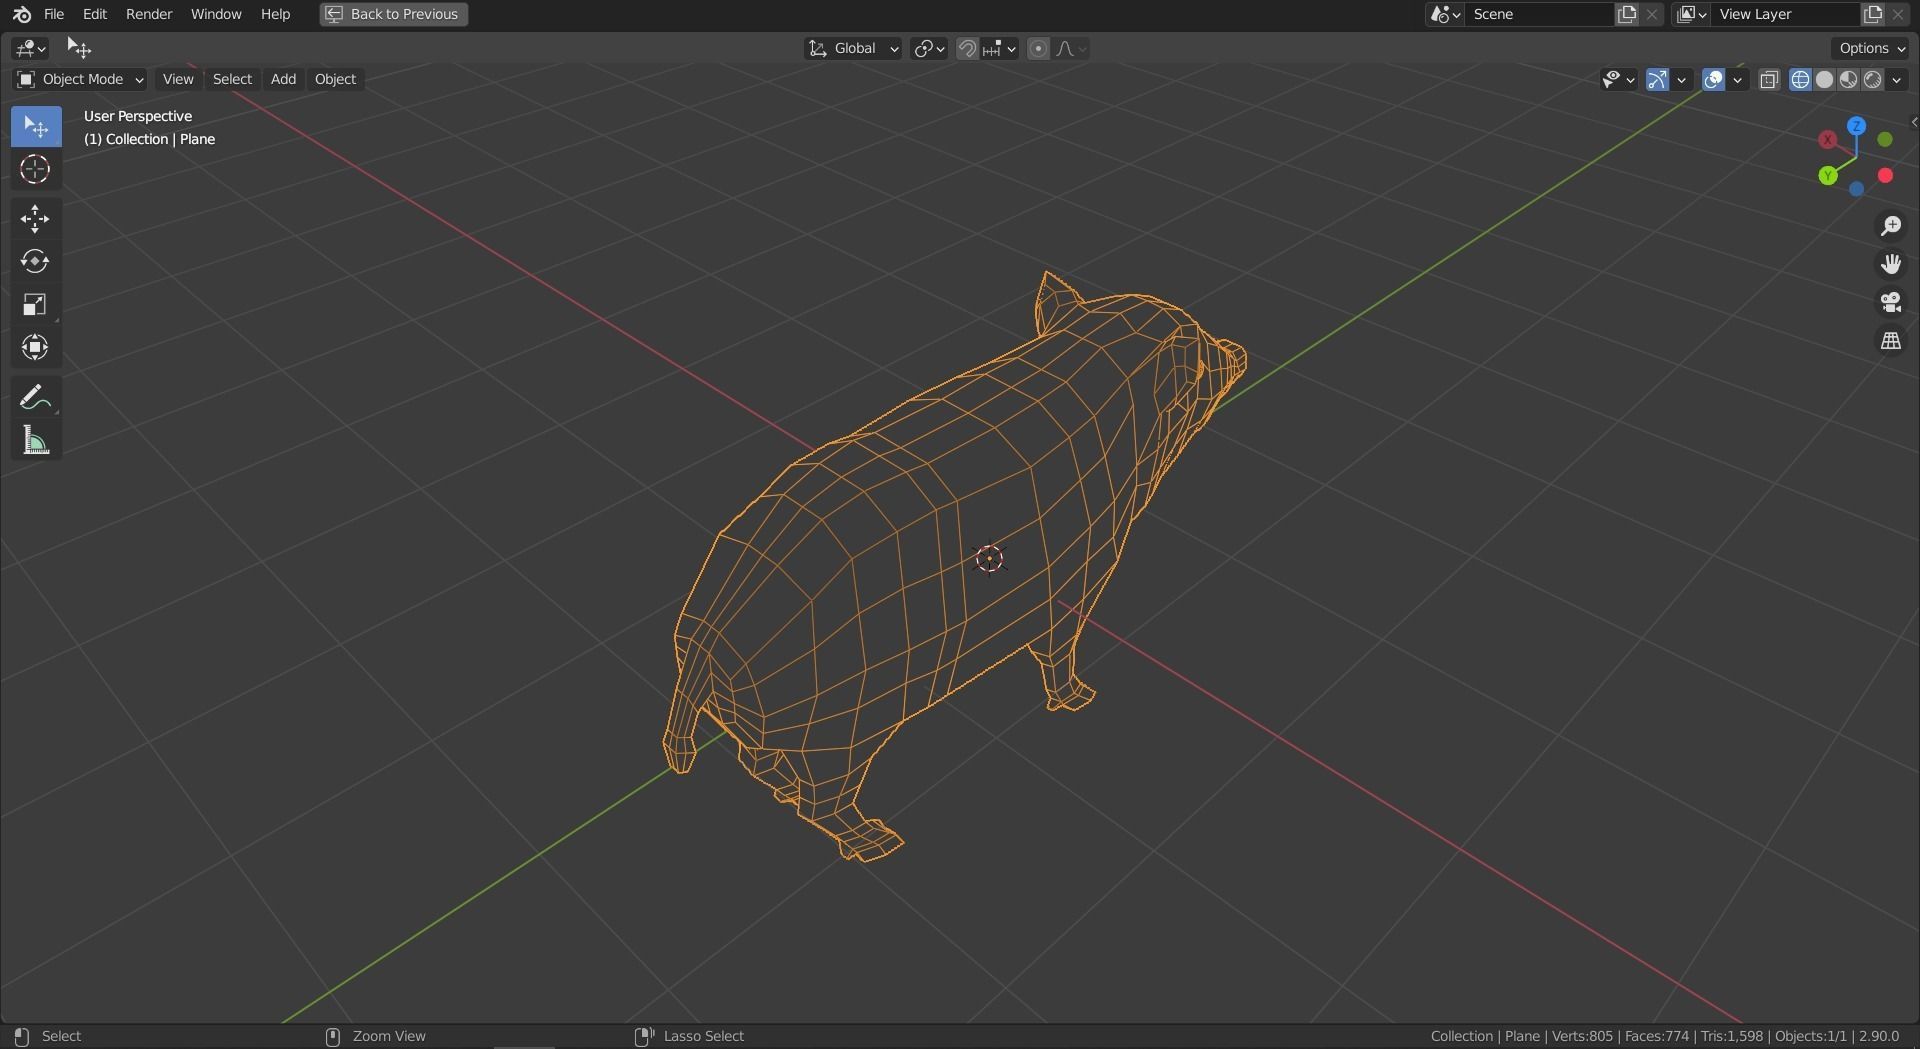Open the viewport Object menu
The height and width of the screenshot is (1049, 1920).
tap(335, 79)
